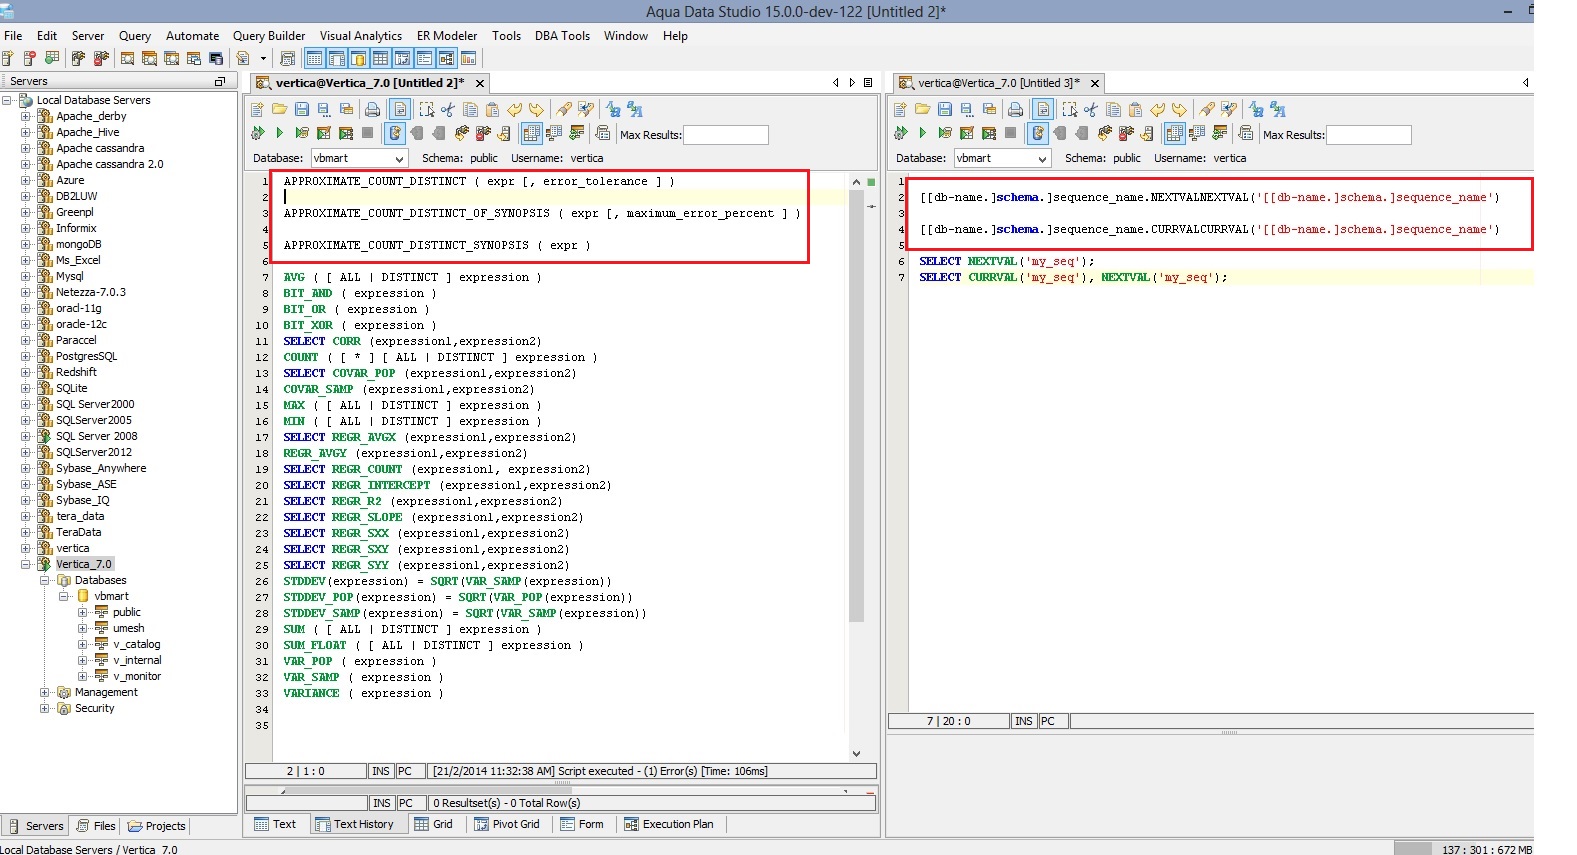This screenshot has width=1577, height=855.
Task: Click the Save icon in Untitled 2 toolbar
Action: (301, 110)
